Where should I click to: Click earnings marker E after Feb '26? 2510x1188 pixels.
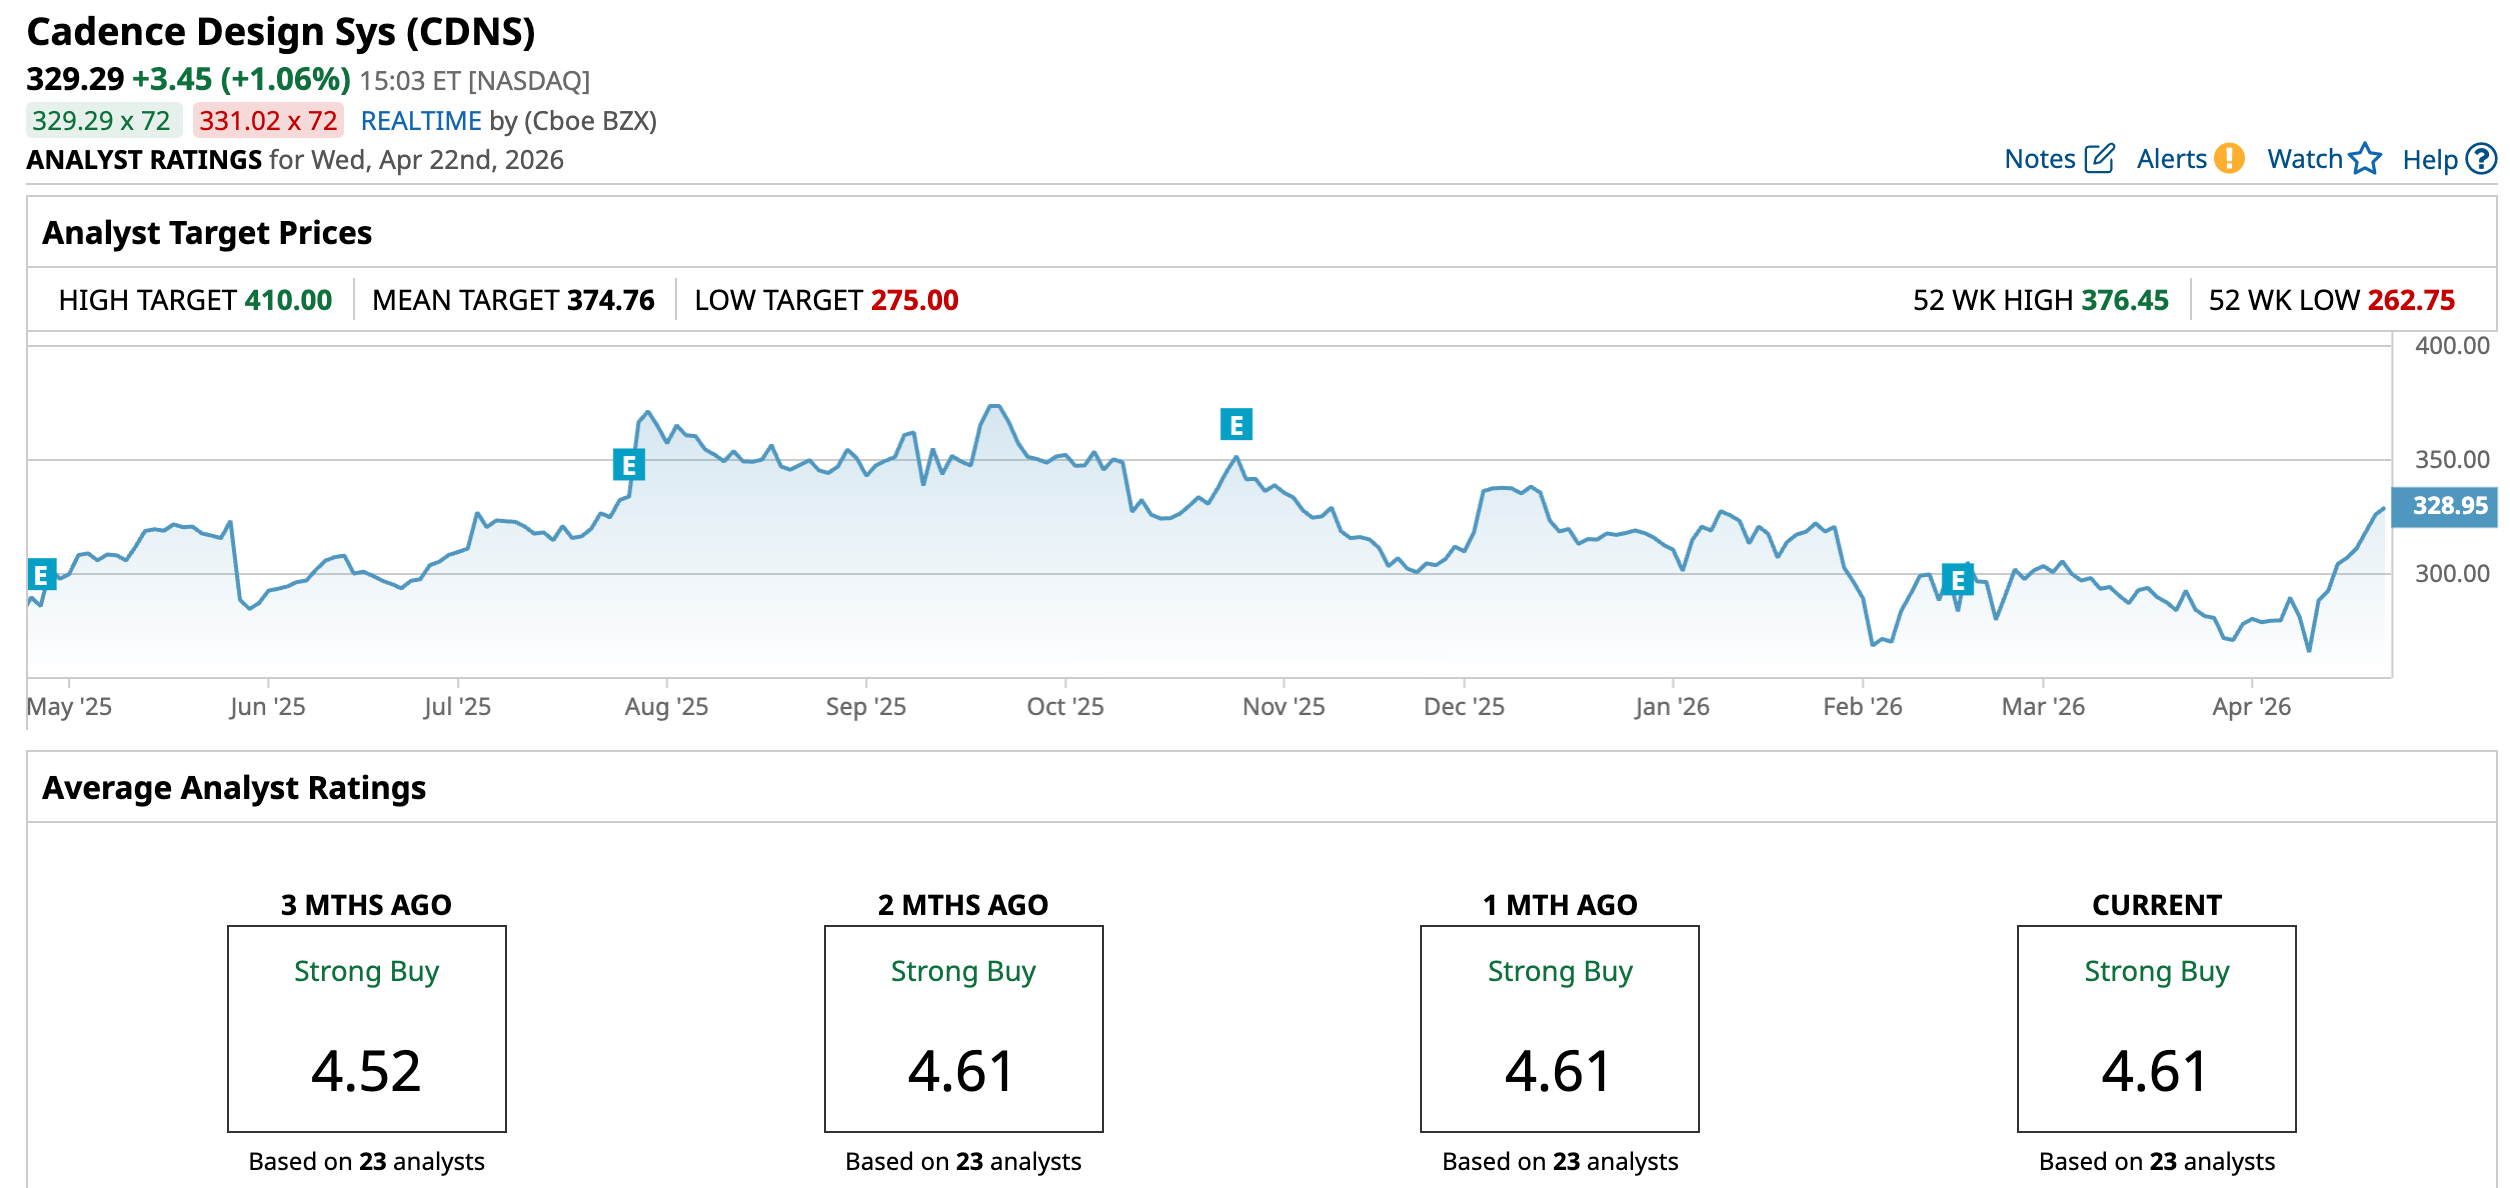coord(1957,580)
